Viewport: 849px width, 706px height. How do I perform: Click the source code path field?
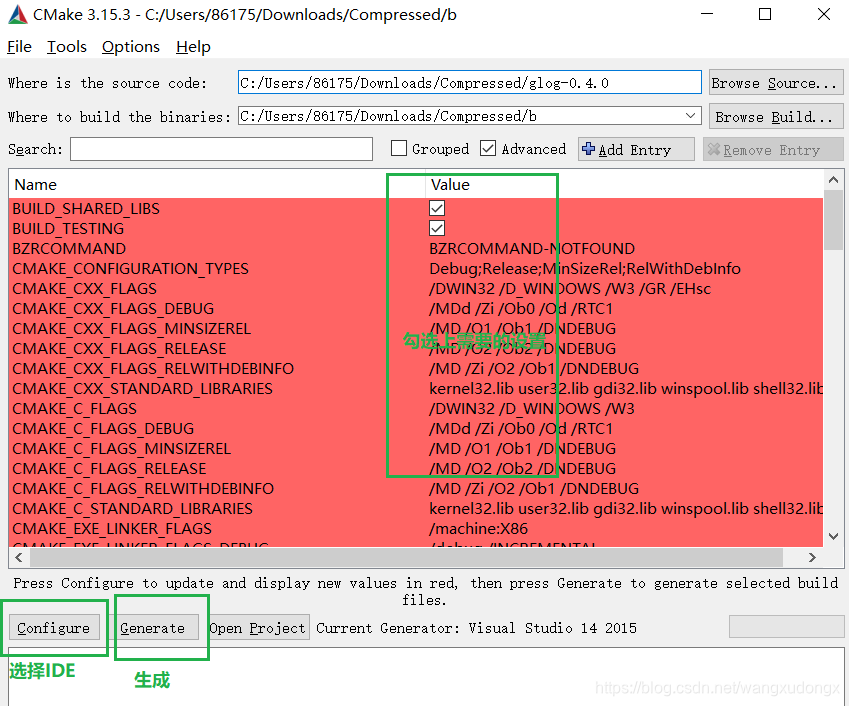point(469,83)
